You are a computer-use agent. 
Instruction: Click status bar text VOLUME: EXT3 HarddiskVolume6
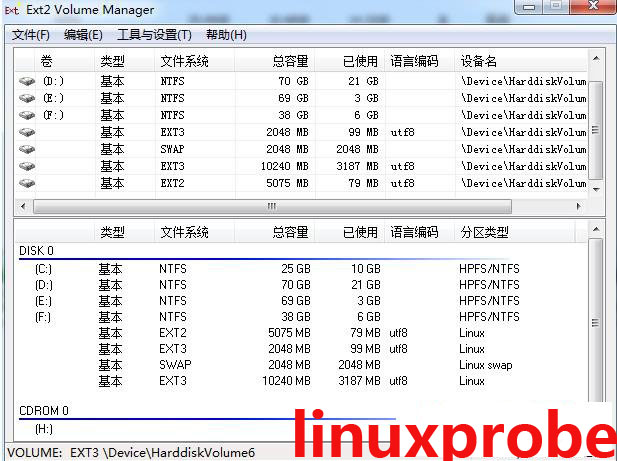click(x=131, y=453)
